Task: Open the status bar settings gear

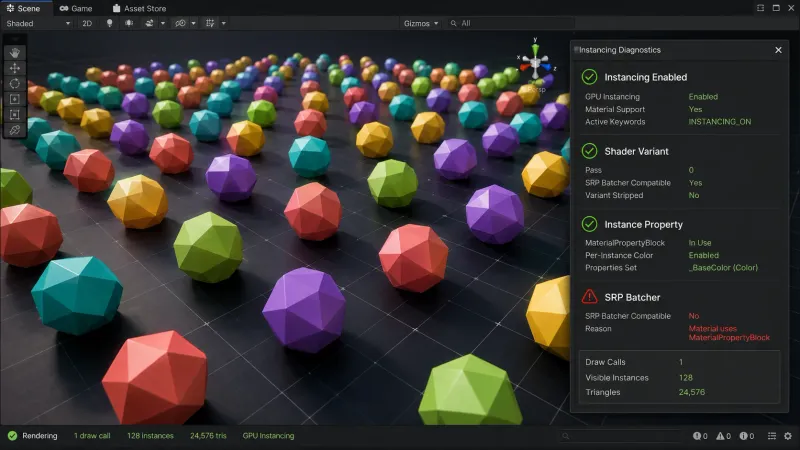Action: click(788, 436)
